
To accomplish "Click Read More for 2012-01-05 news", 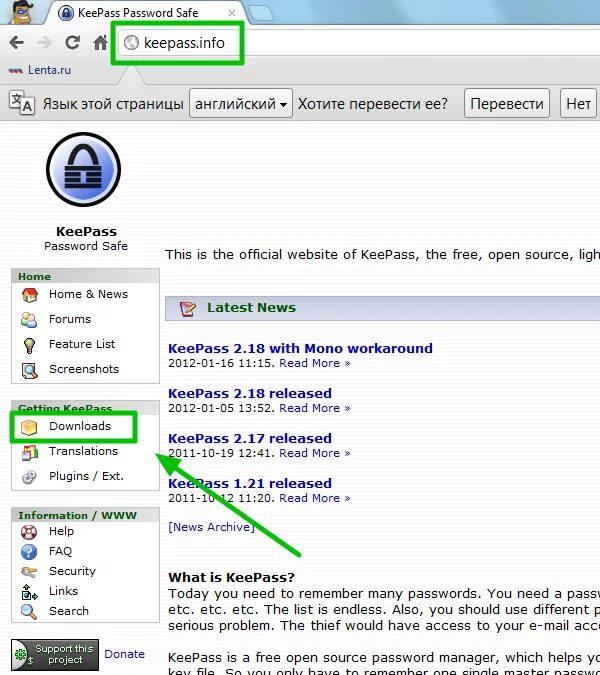I will [315, 408].
